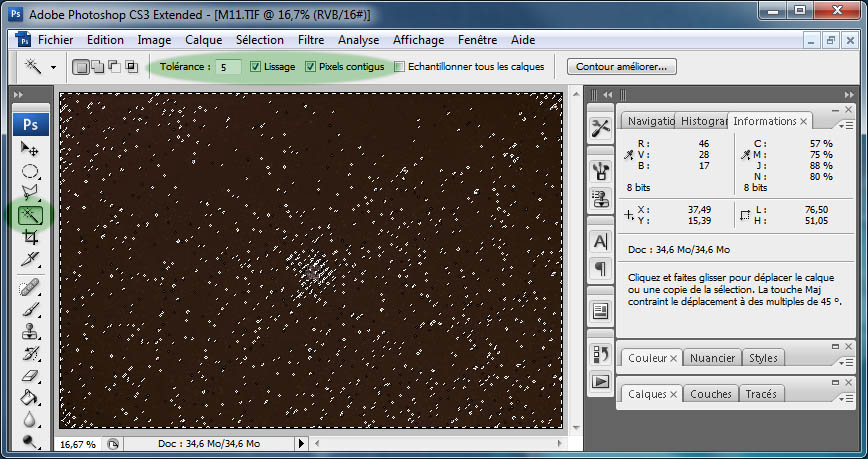Open the History dock panel icon
Image resolution: width=868 pixels, height=459 pixels.
click(x=600, y=354)
